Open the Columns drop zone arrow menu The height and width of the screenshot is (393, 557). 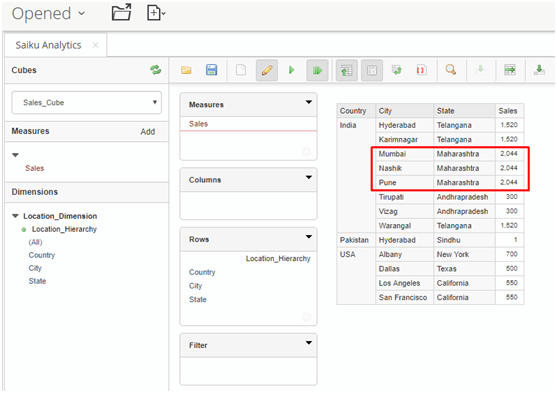click(x=309, y=177)
